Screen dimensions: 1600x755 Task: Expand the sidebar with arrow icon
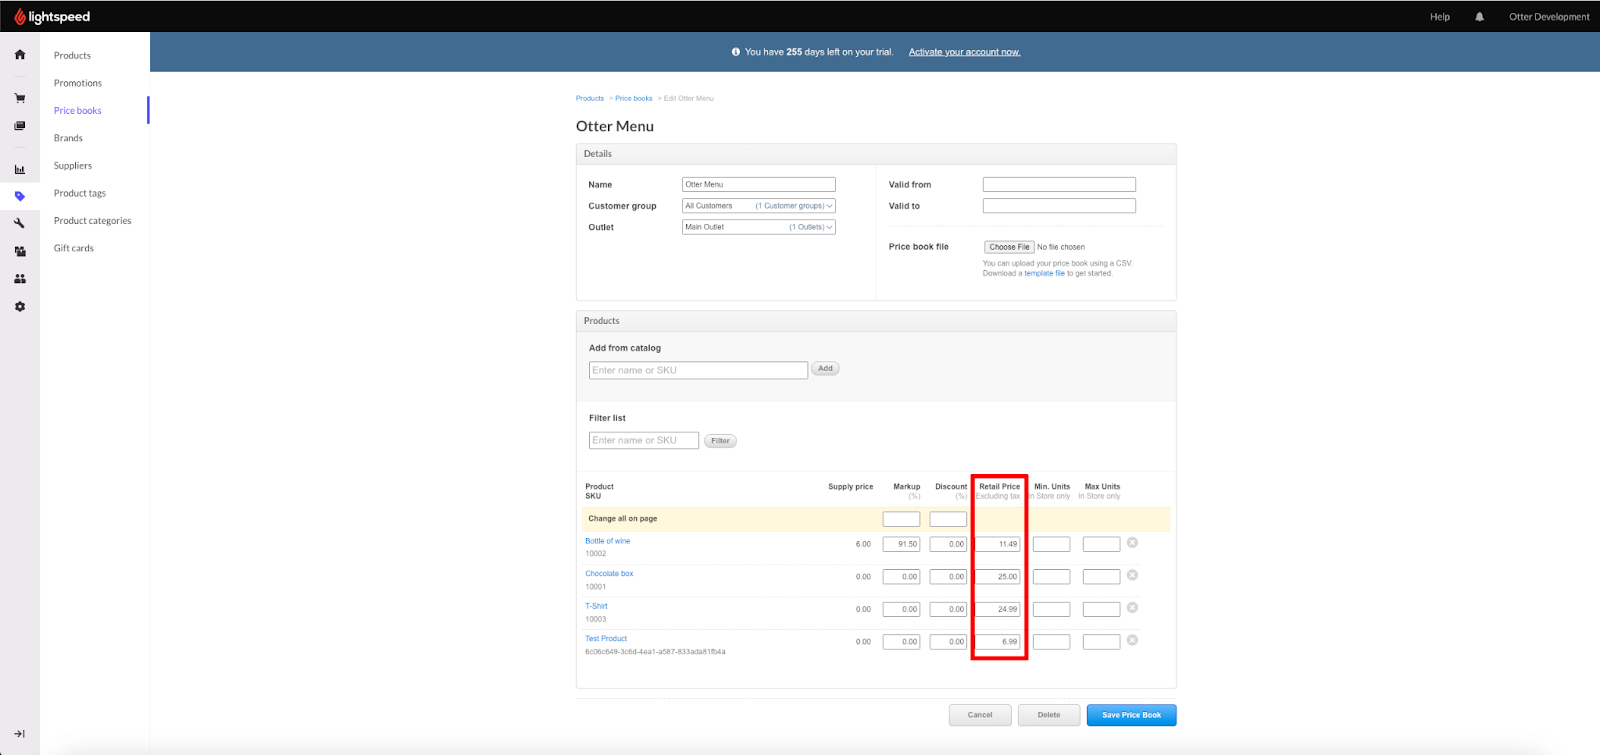pyautogui.click(x=20, y=734)
